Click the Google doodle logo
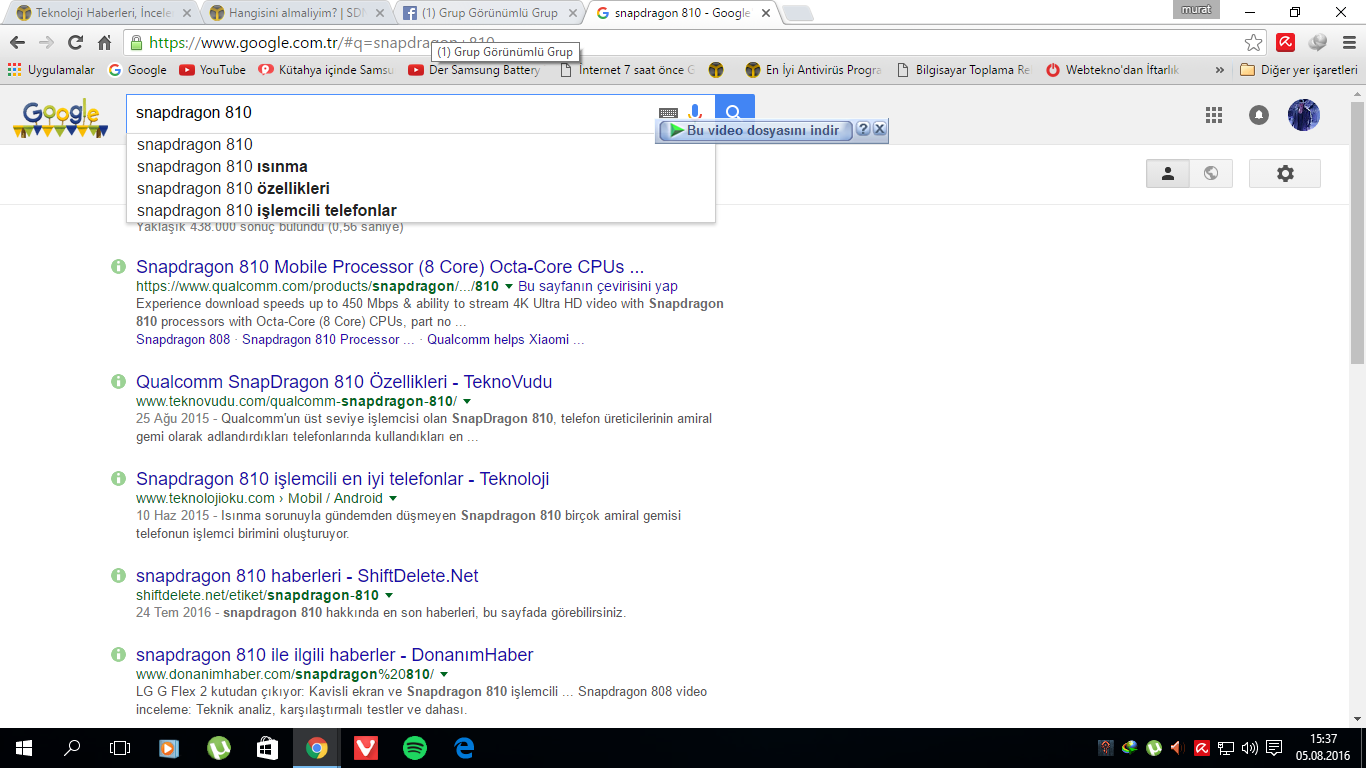Image resolution: width=1366 pixels, height=768 pixels. tap(60, 119)
